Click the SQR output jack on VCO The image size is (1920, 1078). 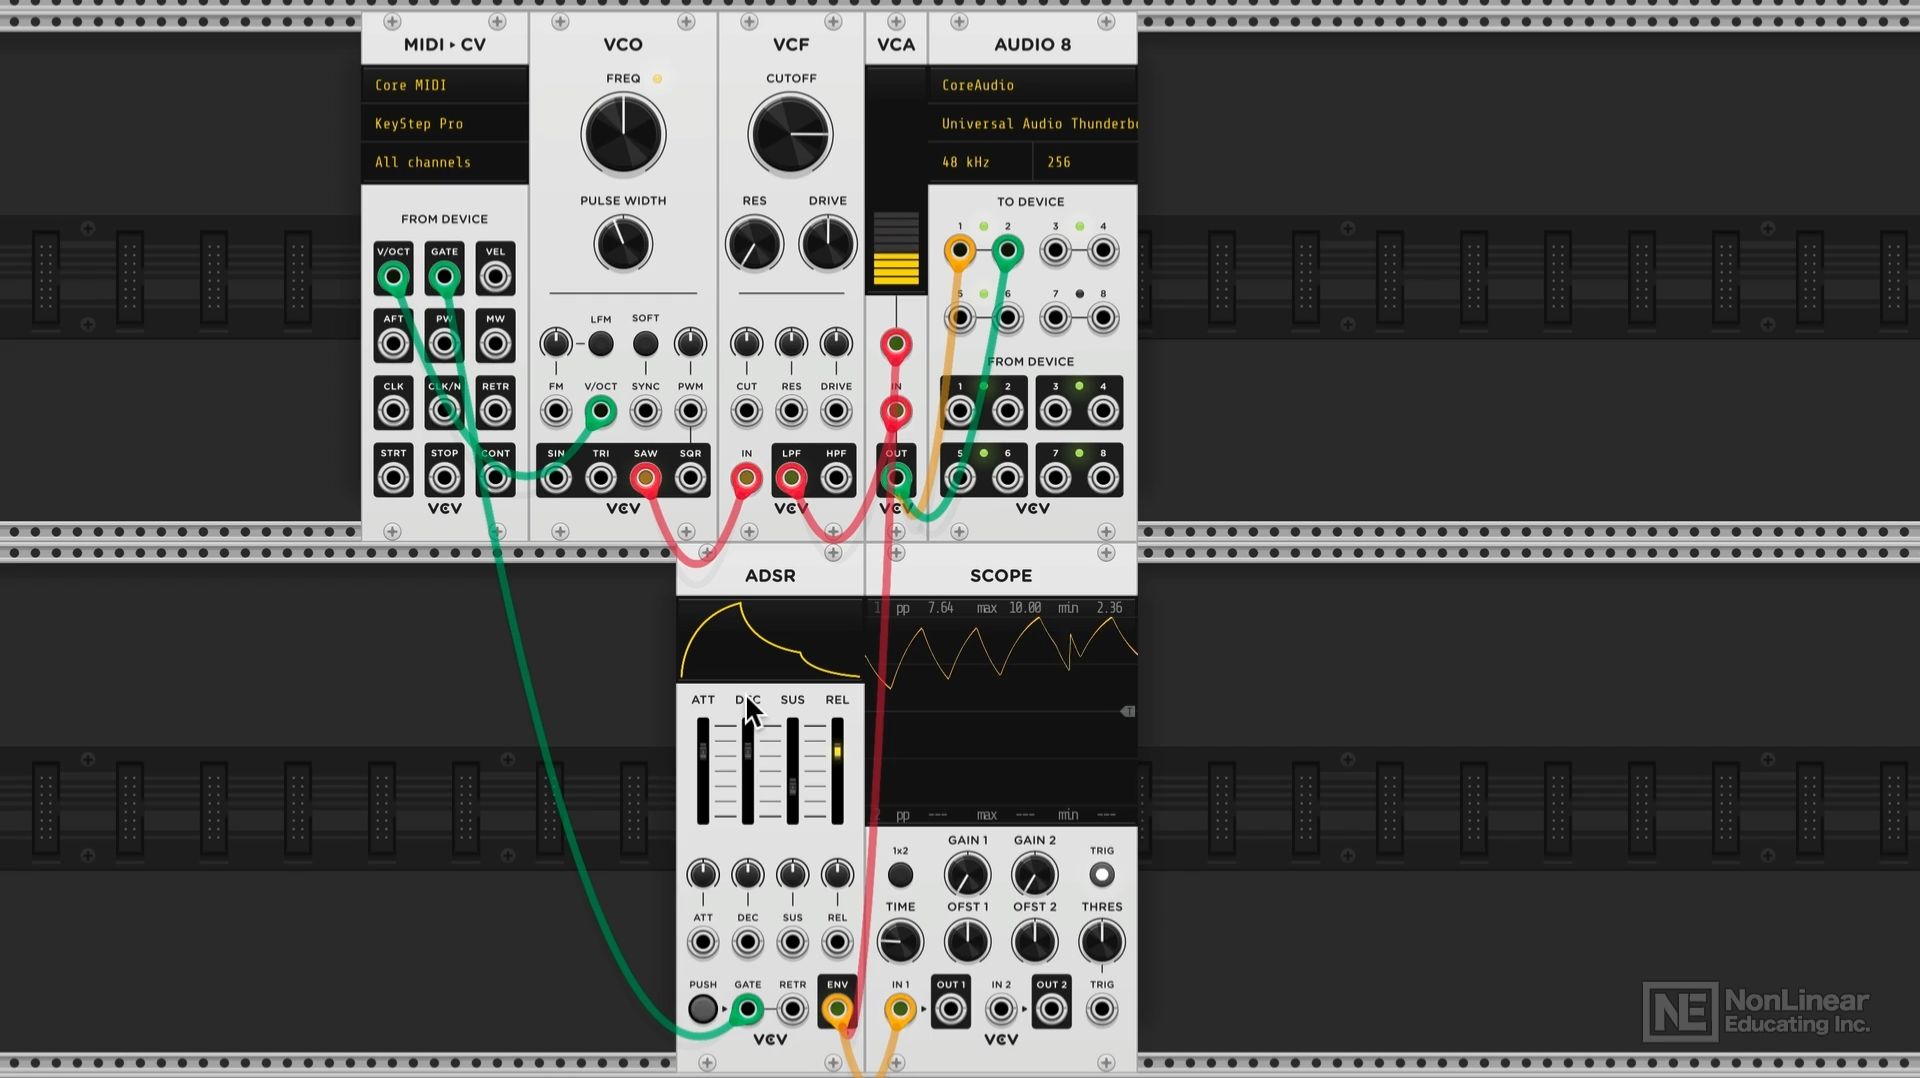[690, 478]
